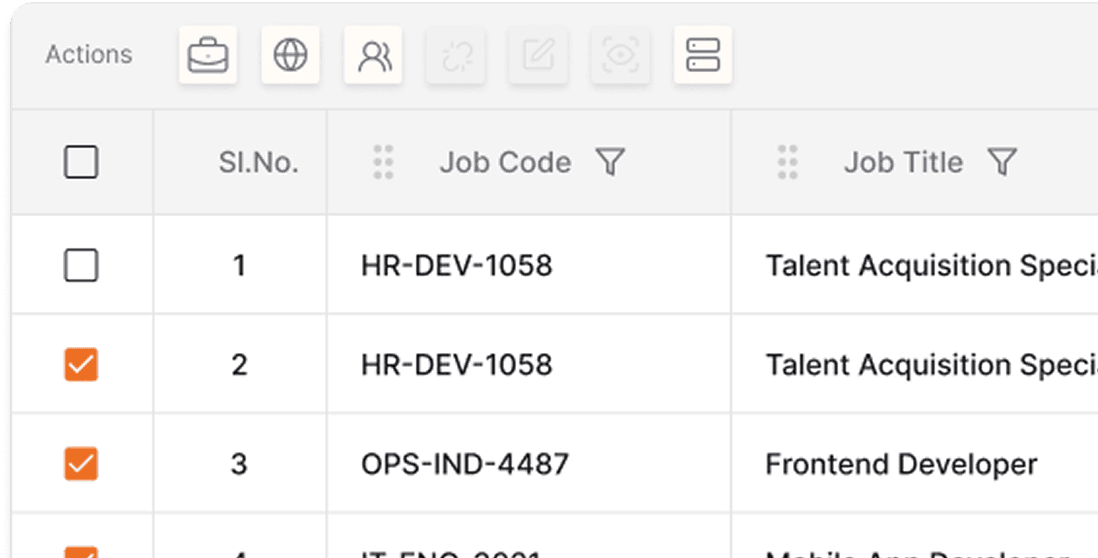Tick the select-all checkbox in table header
The width and height of the screenshot is (1098, 558).
(81, 162)
